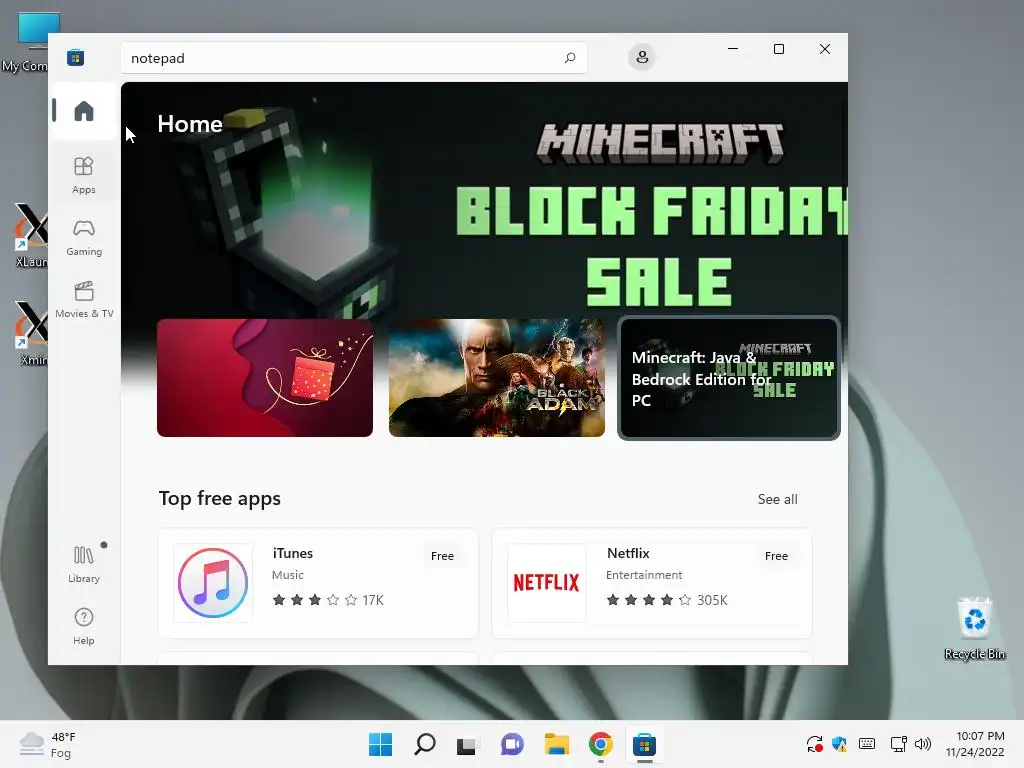Open File Explorer from the taskbar
1024x768 pixels.
pos(556,744)
